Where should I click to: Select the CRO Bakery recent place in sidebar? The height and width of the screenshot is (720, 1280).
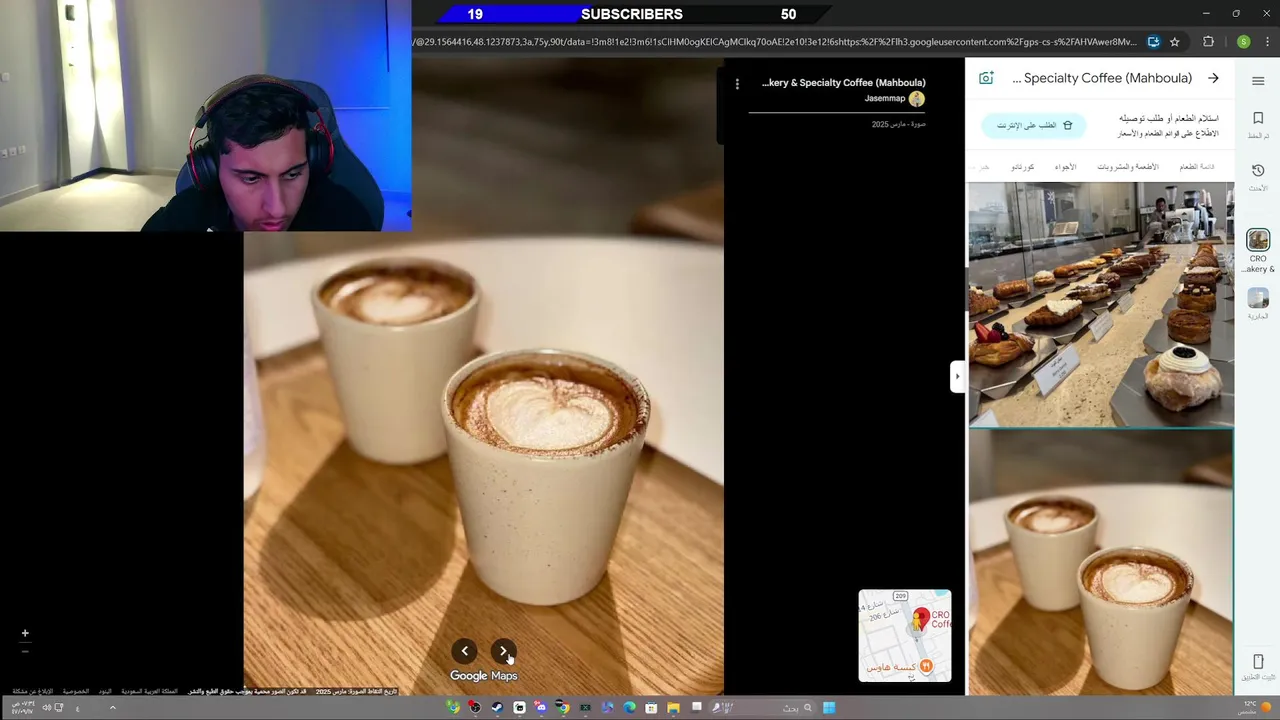pyautogui.click(x=1258, y=240)
